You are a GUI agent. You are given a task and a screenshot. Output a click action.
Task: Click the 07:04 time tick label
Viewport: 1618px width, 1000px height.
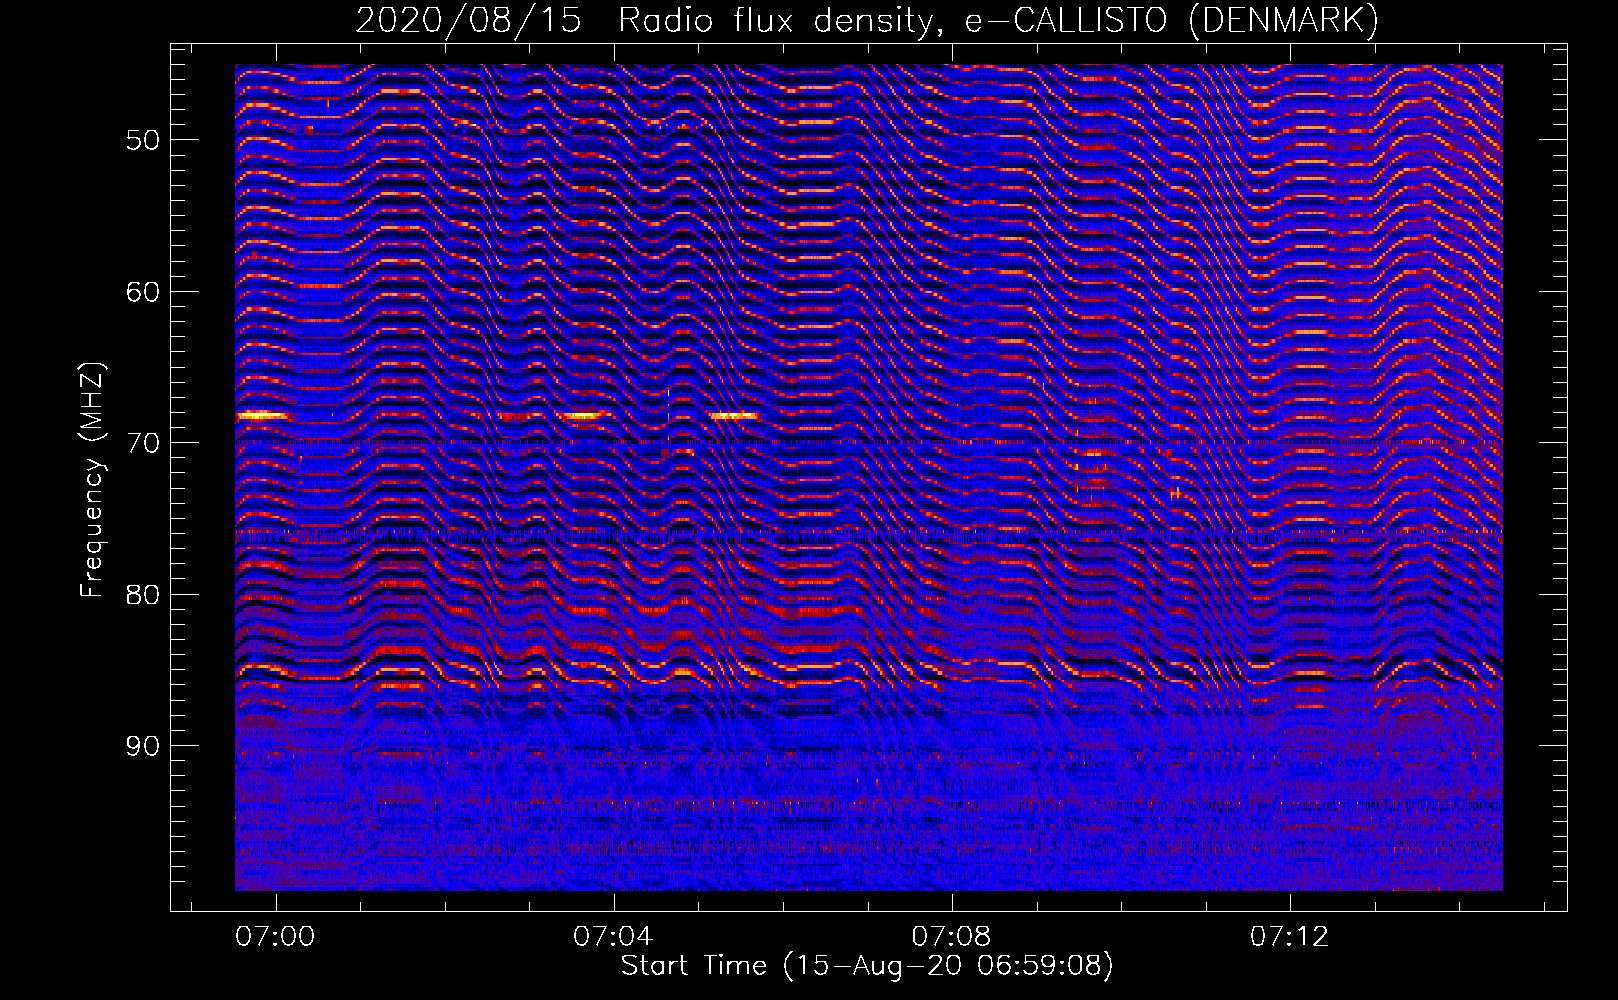pyautogui.click(x=613, y=936)
